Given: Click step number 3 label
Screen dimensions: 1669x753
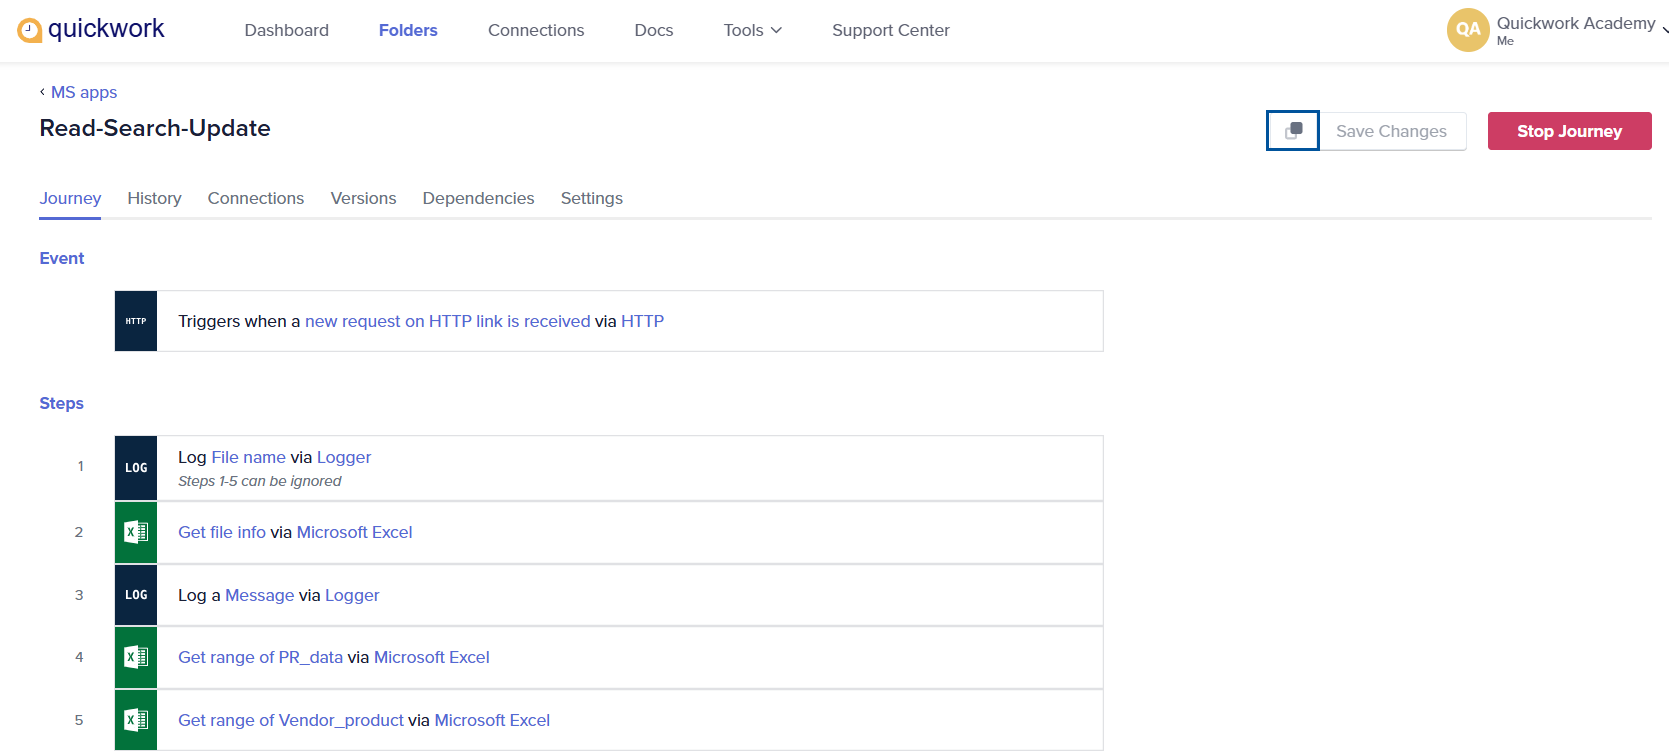Looking at the screenshot, I should click(79, 595).
